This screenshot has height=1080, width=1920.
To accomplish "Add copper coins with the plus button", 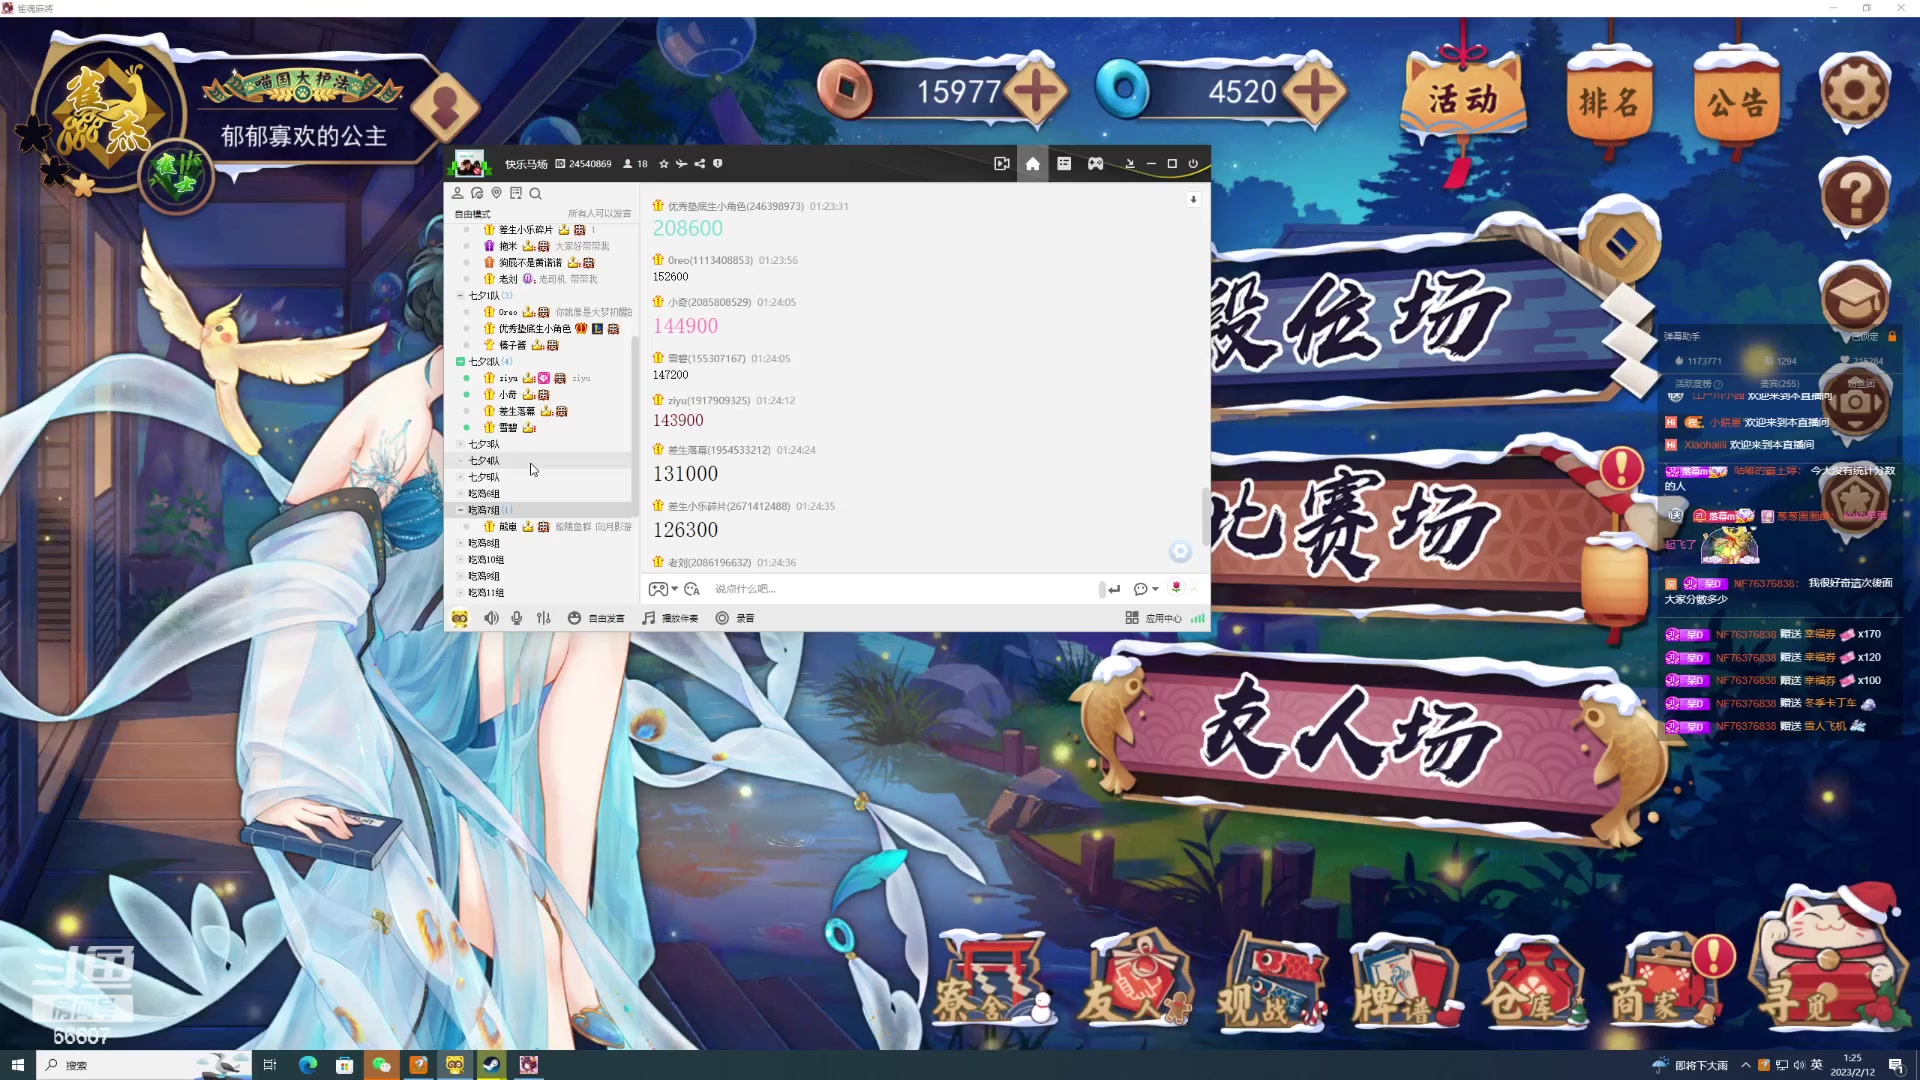I will 1035,93.
